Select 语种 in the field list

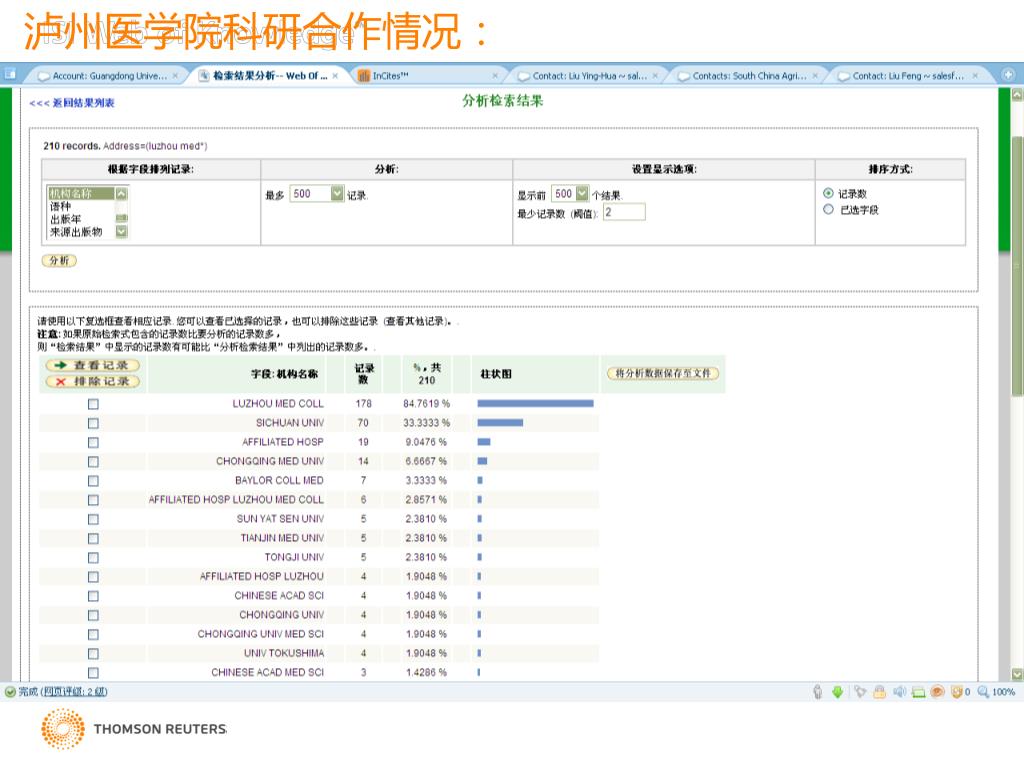point(61,206)
